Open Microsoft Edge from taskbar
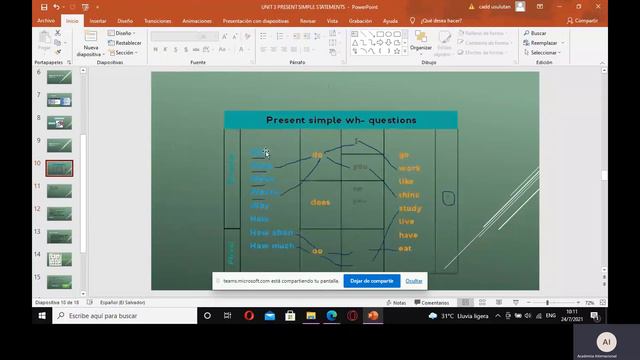 pos(331,316)
